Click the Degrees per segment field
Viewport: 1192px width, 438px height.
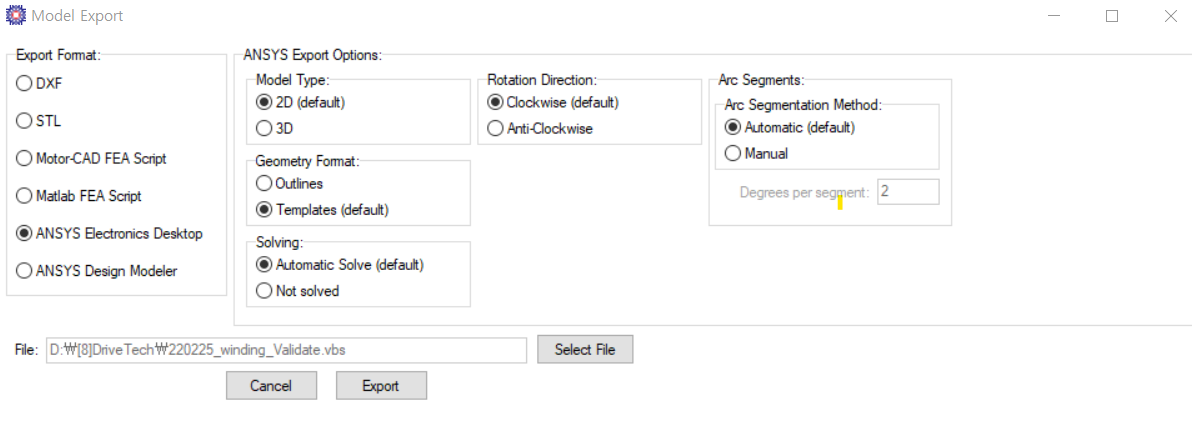tap(908, 192)
